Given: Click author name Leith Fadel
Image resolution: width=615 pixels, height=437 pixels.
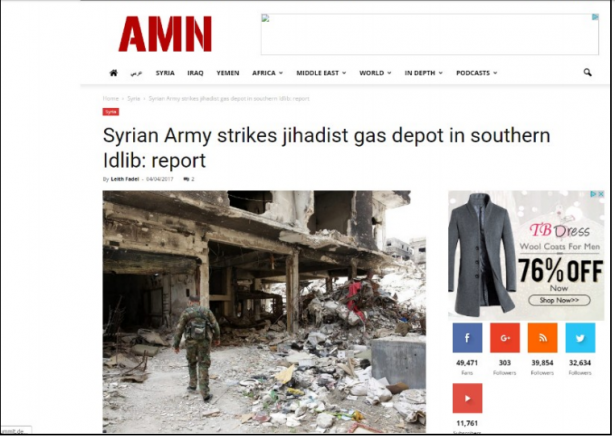Looking at the screenshot, I should [x=125, y=179].
